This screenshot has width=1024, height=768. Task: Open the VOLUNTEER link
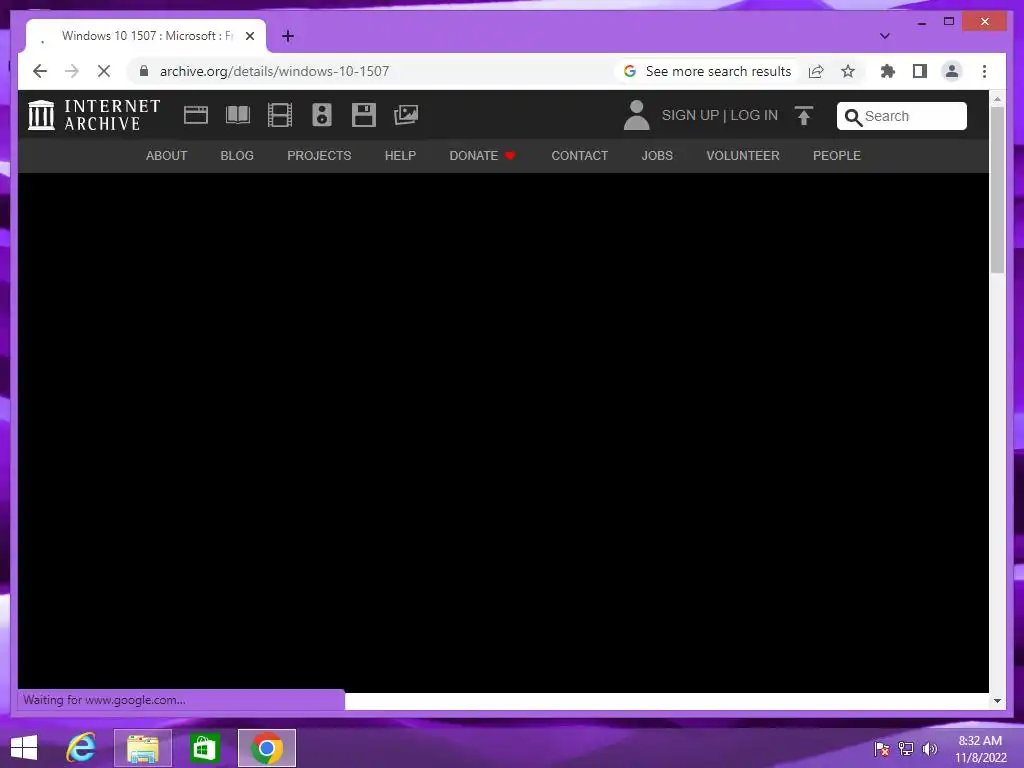(743, 155)
